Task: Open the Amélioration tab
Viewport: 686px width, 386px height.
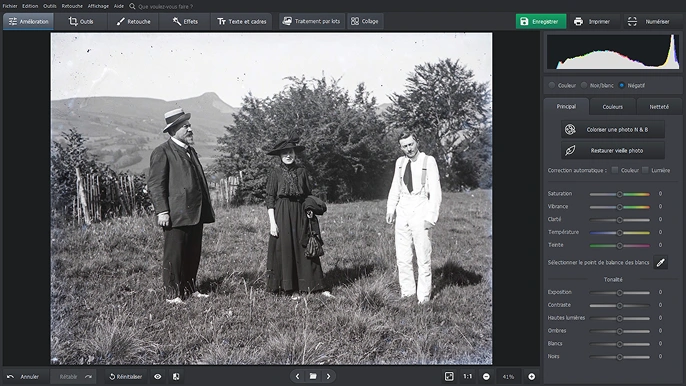Action: tap(28, 21)
